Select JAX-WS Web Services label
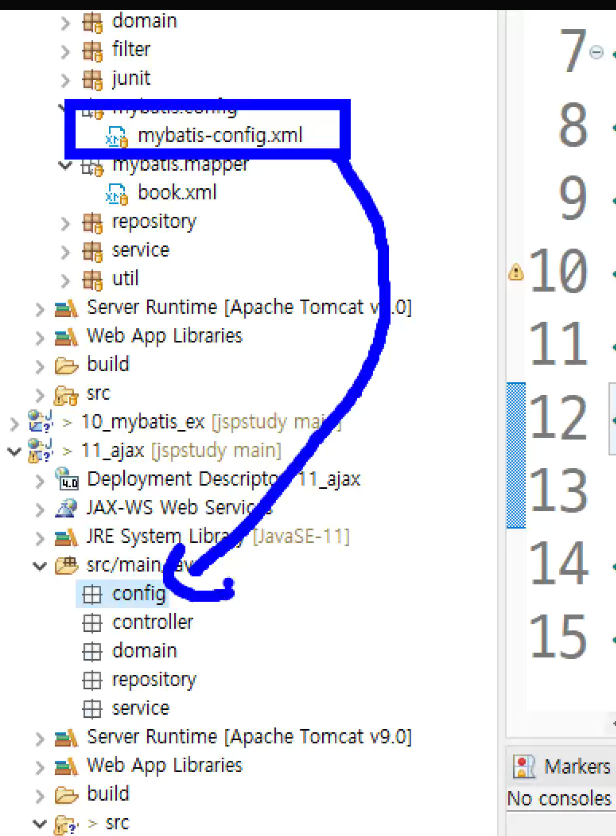 (x=179, y=508)
